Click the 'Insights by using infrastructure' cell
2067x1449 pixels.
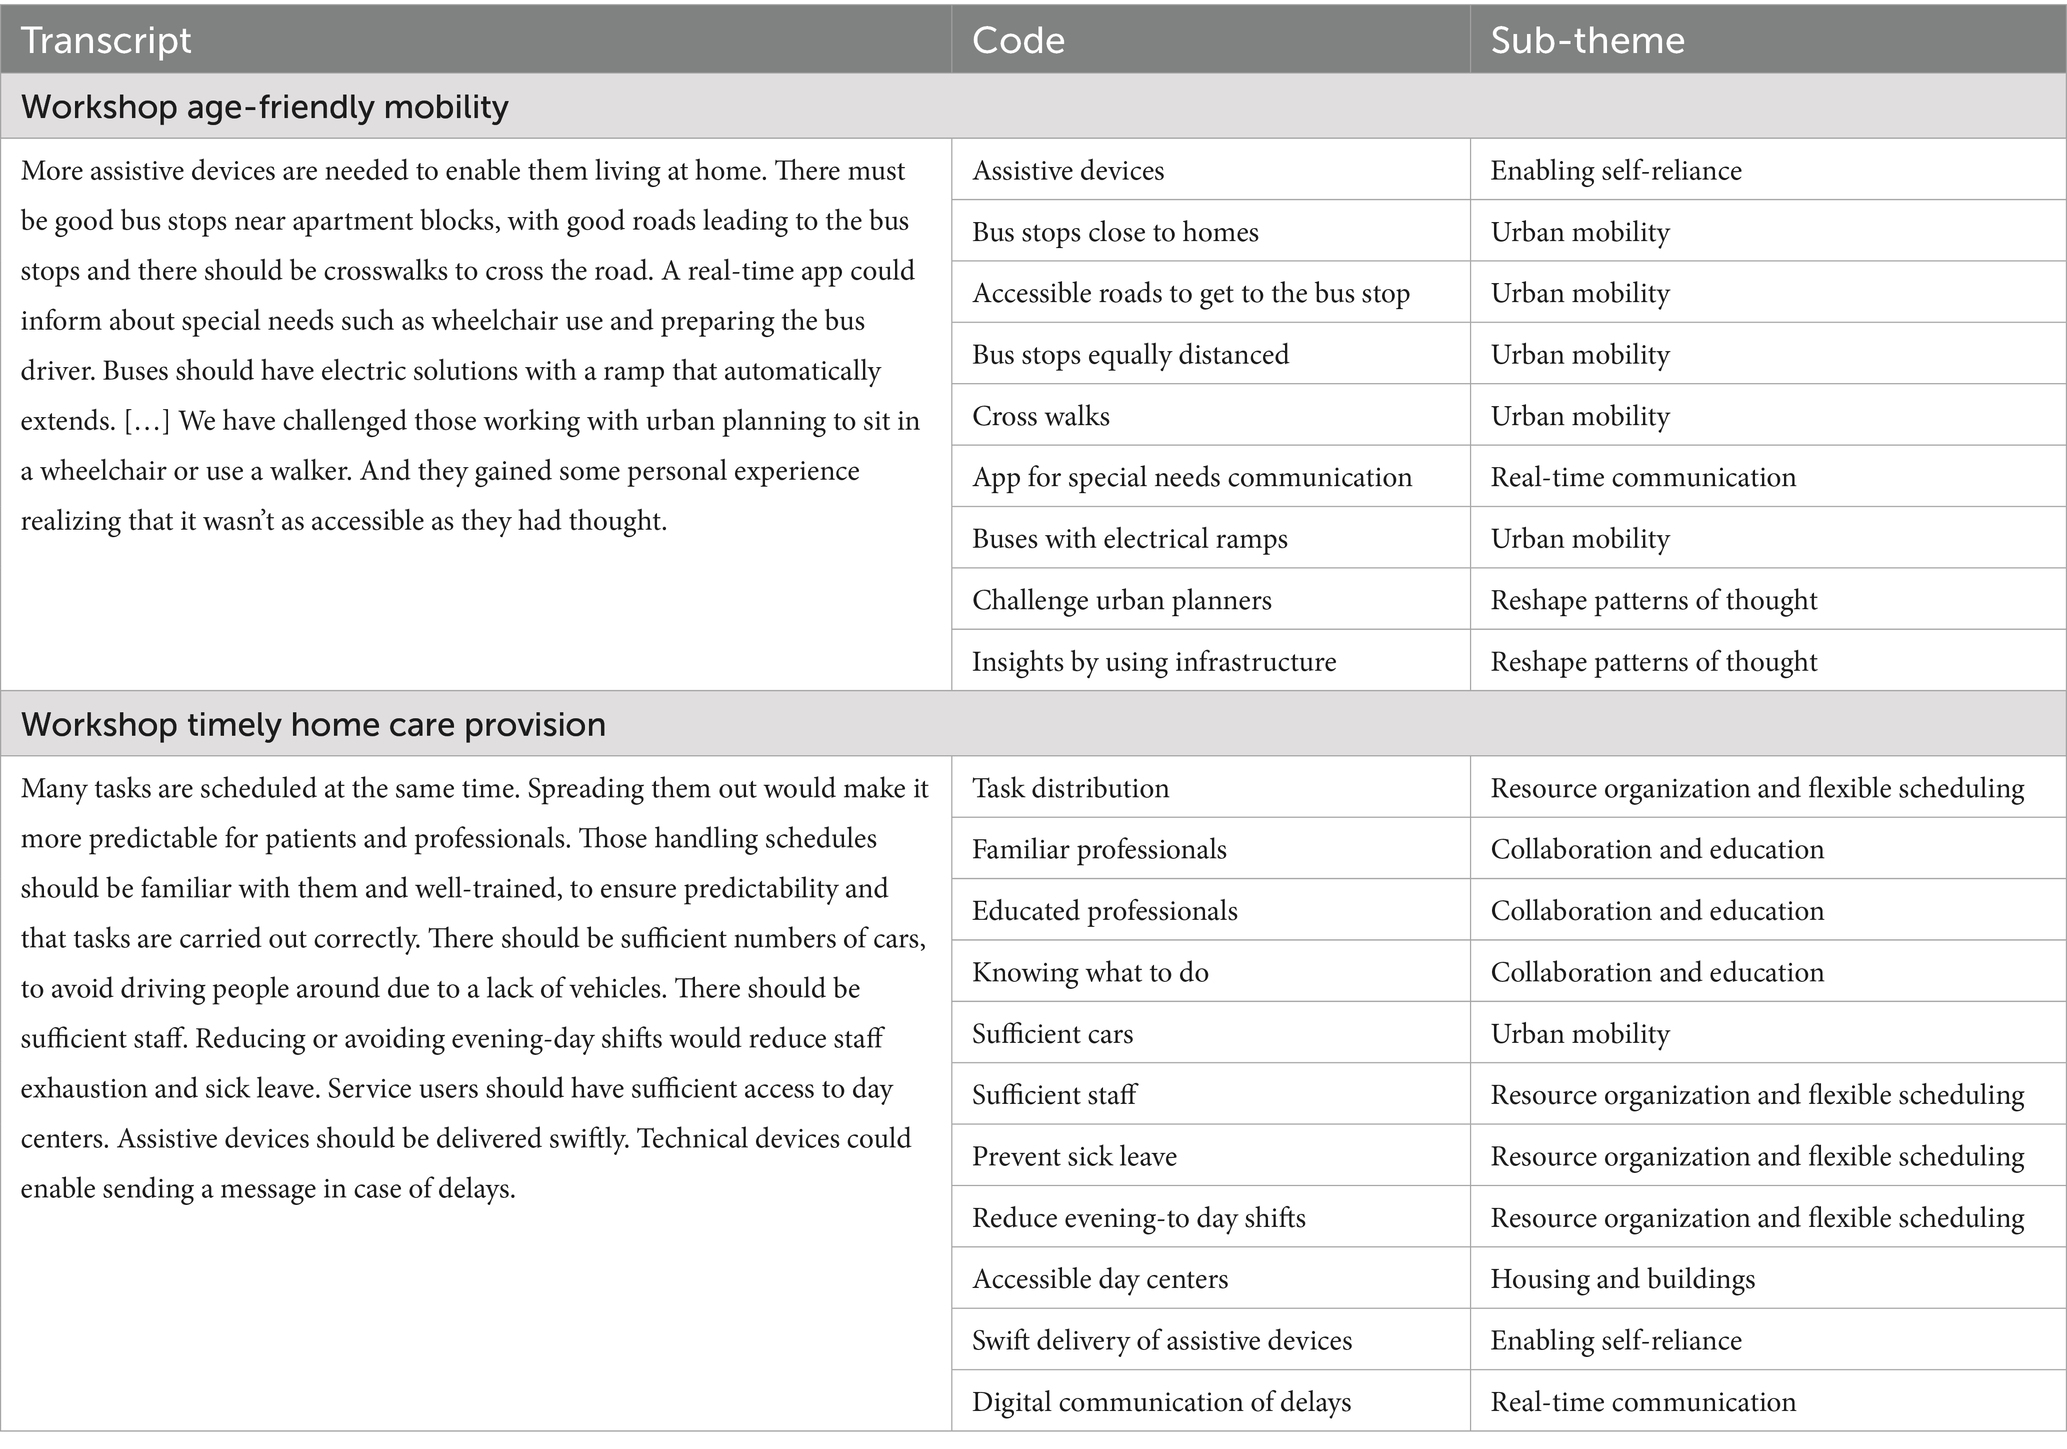(x=1154, y=662)
